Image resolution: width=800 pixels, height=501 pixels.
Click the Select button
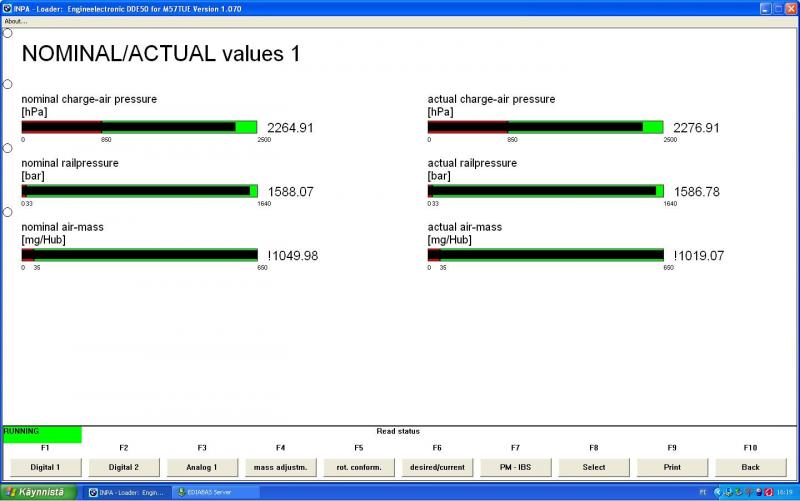click(x=593, y=467)
